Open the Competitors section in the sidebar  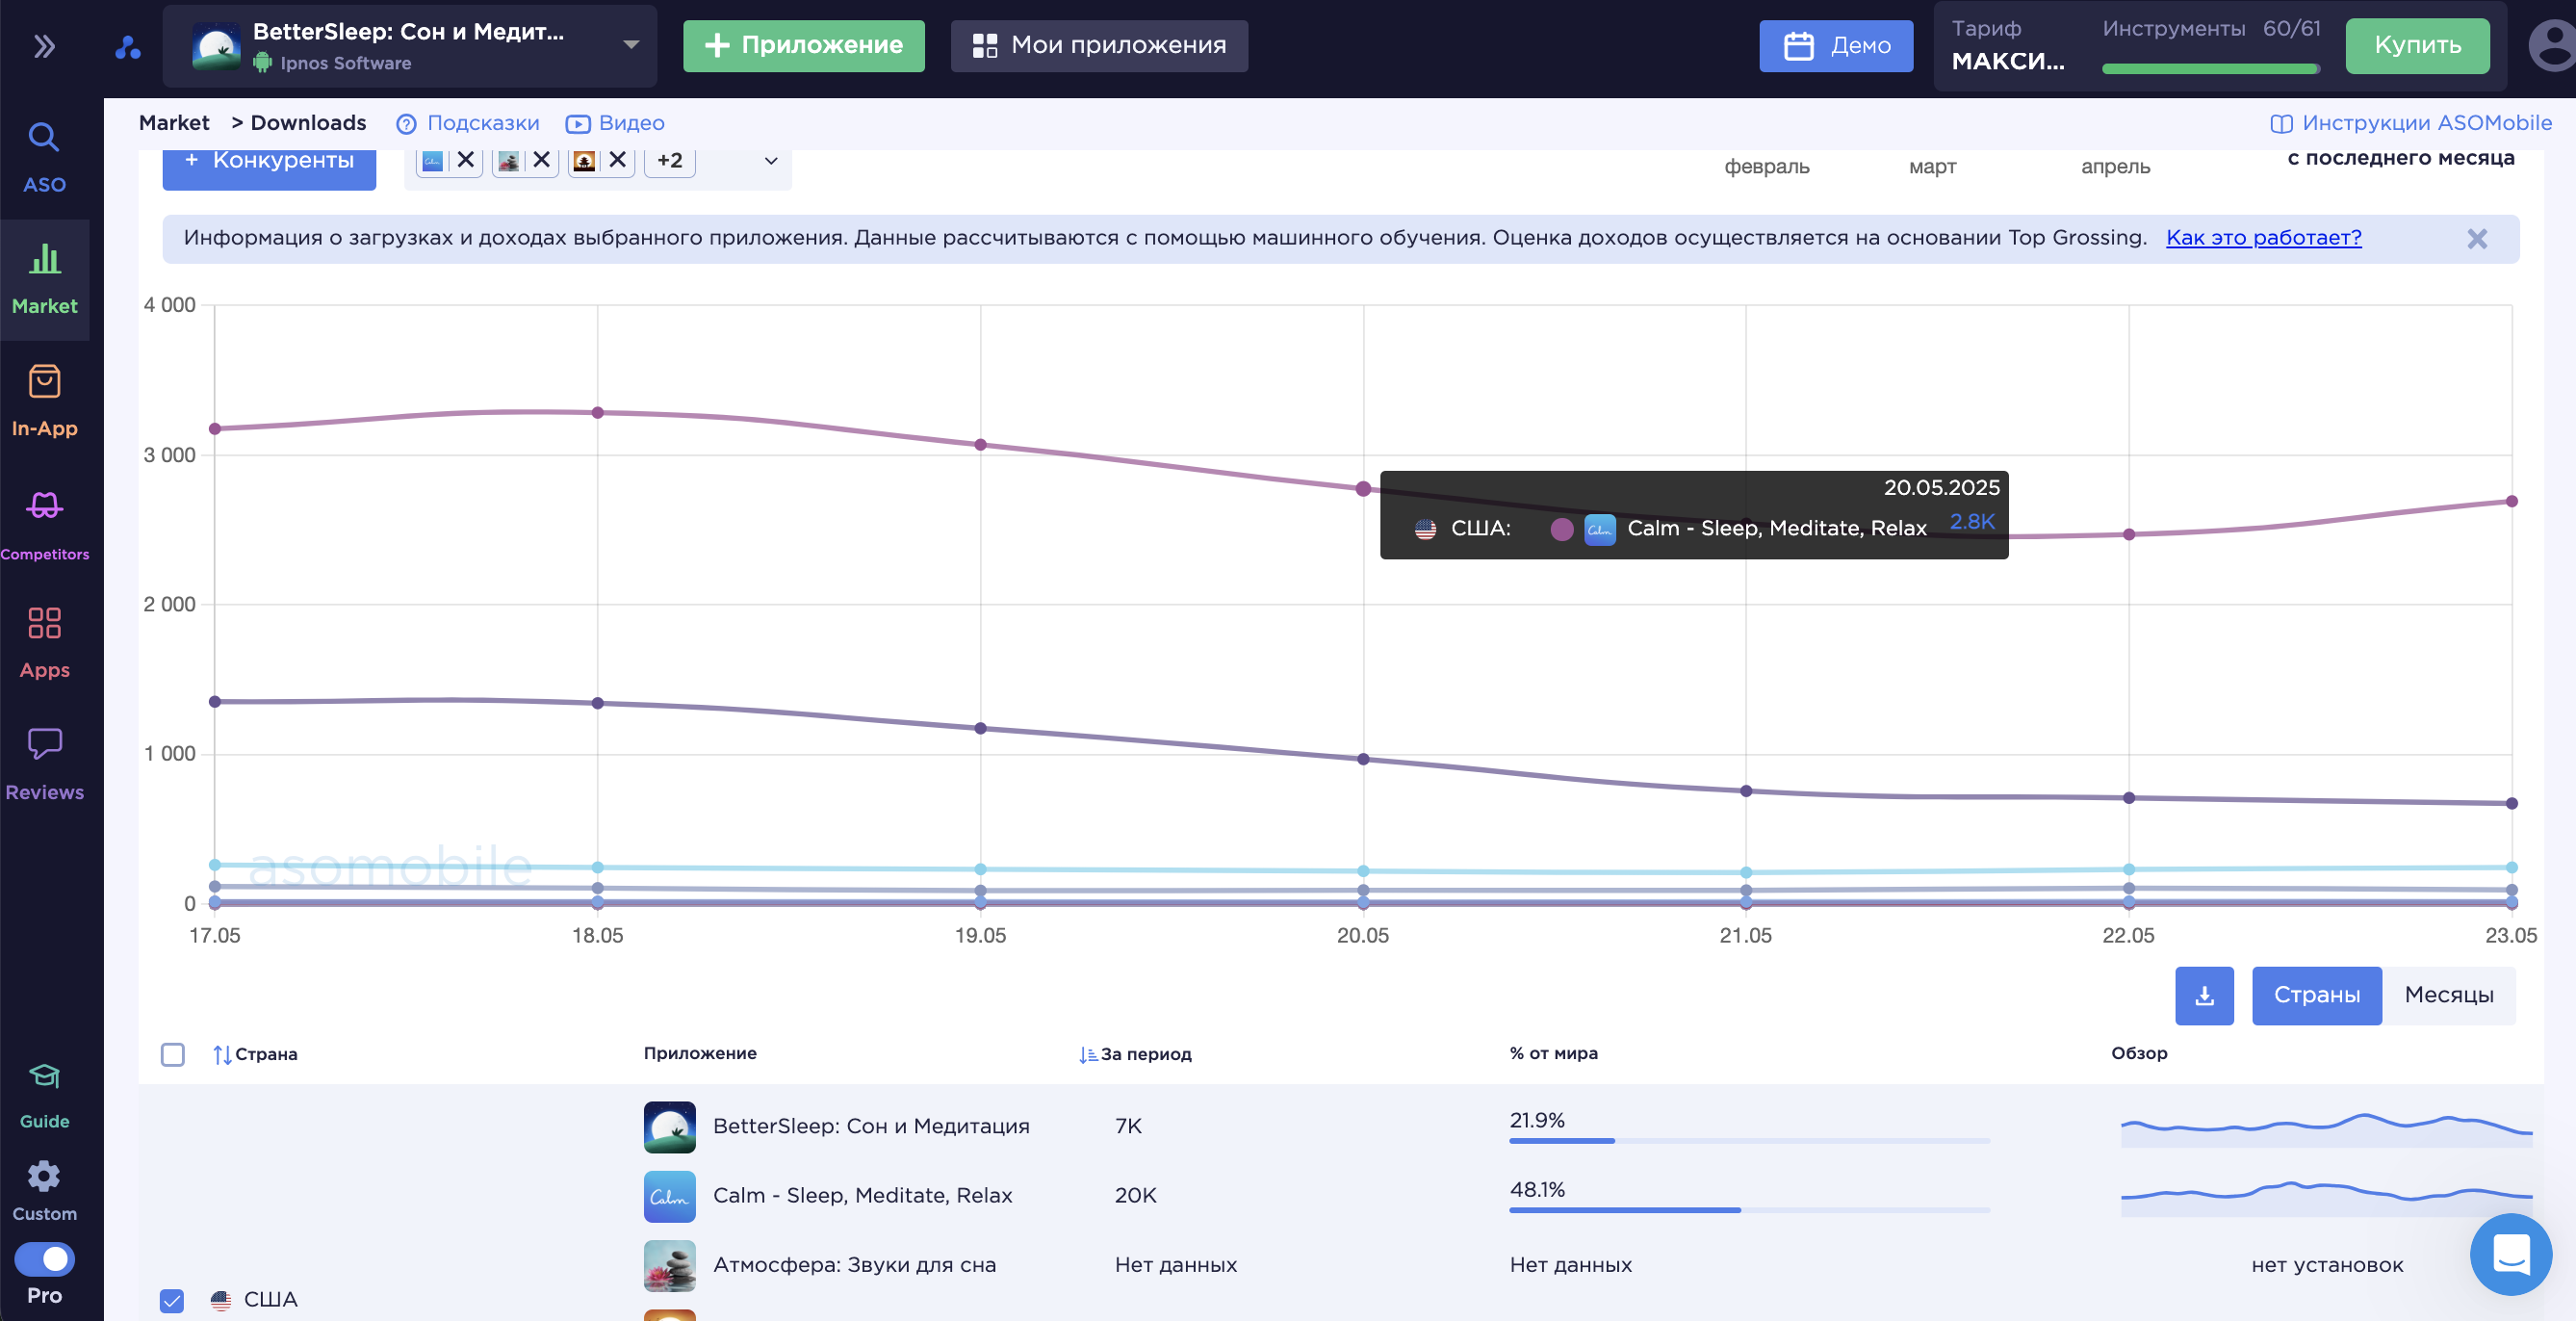point(44,523)
